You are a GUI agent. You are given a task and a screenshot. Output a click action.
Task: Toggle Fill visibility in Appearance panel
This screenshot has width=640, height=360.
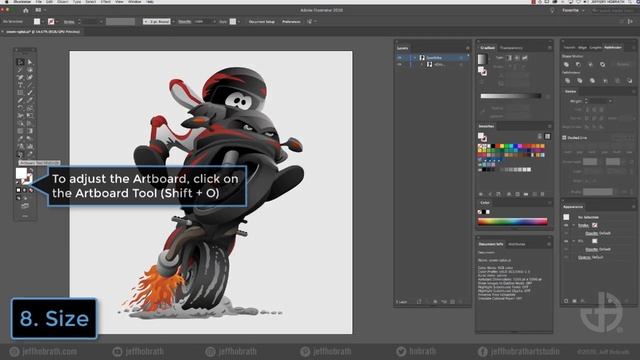tap(566, 241)
